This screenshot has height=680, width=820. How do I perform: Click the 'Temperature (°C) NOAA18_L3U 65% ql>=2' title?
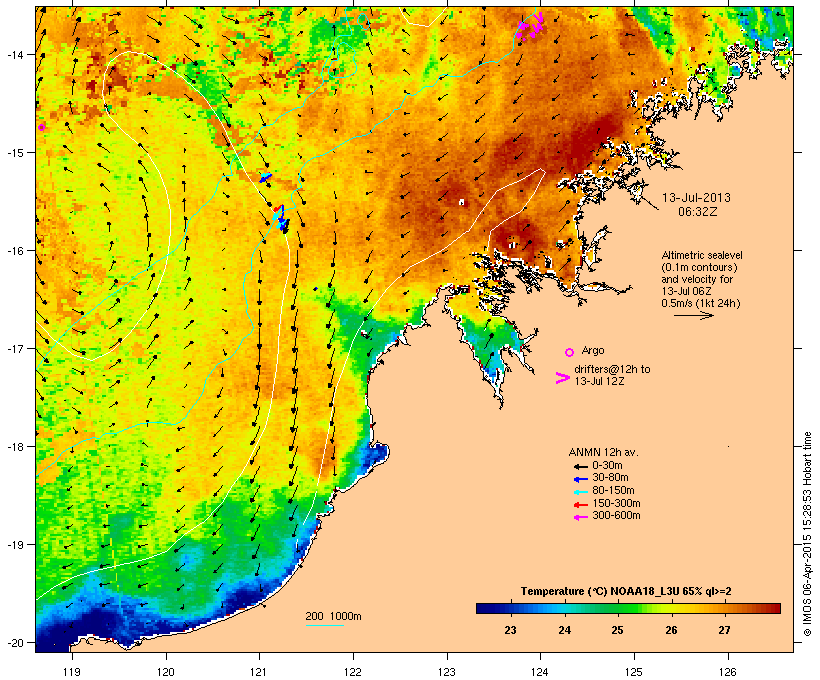pyautogui.click(x=626, y=592)
